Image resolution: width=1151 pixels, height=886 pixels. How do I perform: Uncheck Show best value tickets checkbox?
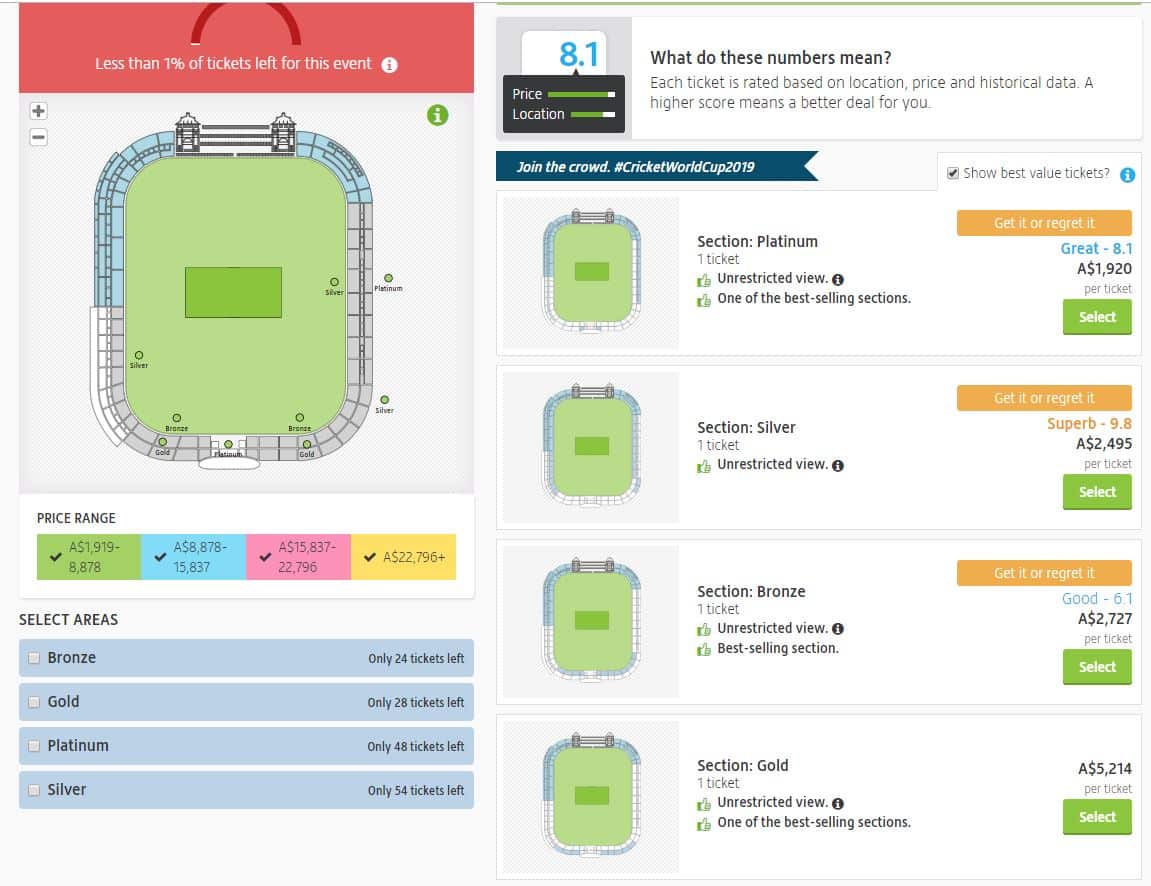953,173
